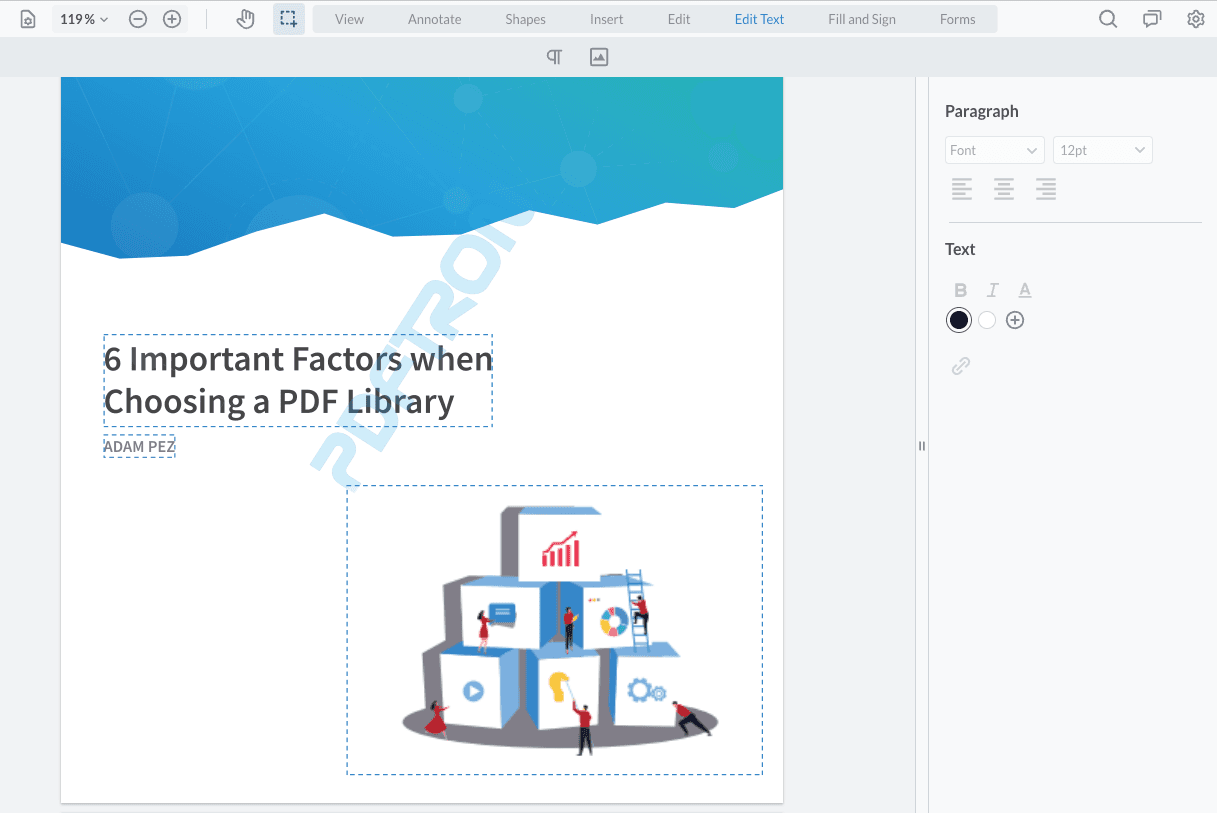Expand the 119% zoom level dropdown

tap(84, 19)
